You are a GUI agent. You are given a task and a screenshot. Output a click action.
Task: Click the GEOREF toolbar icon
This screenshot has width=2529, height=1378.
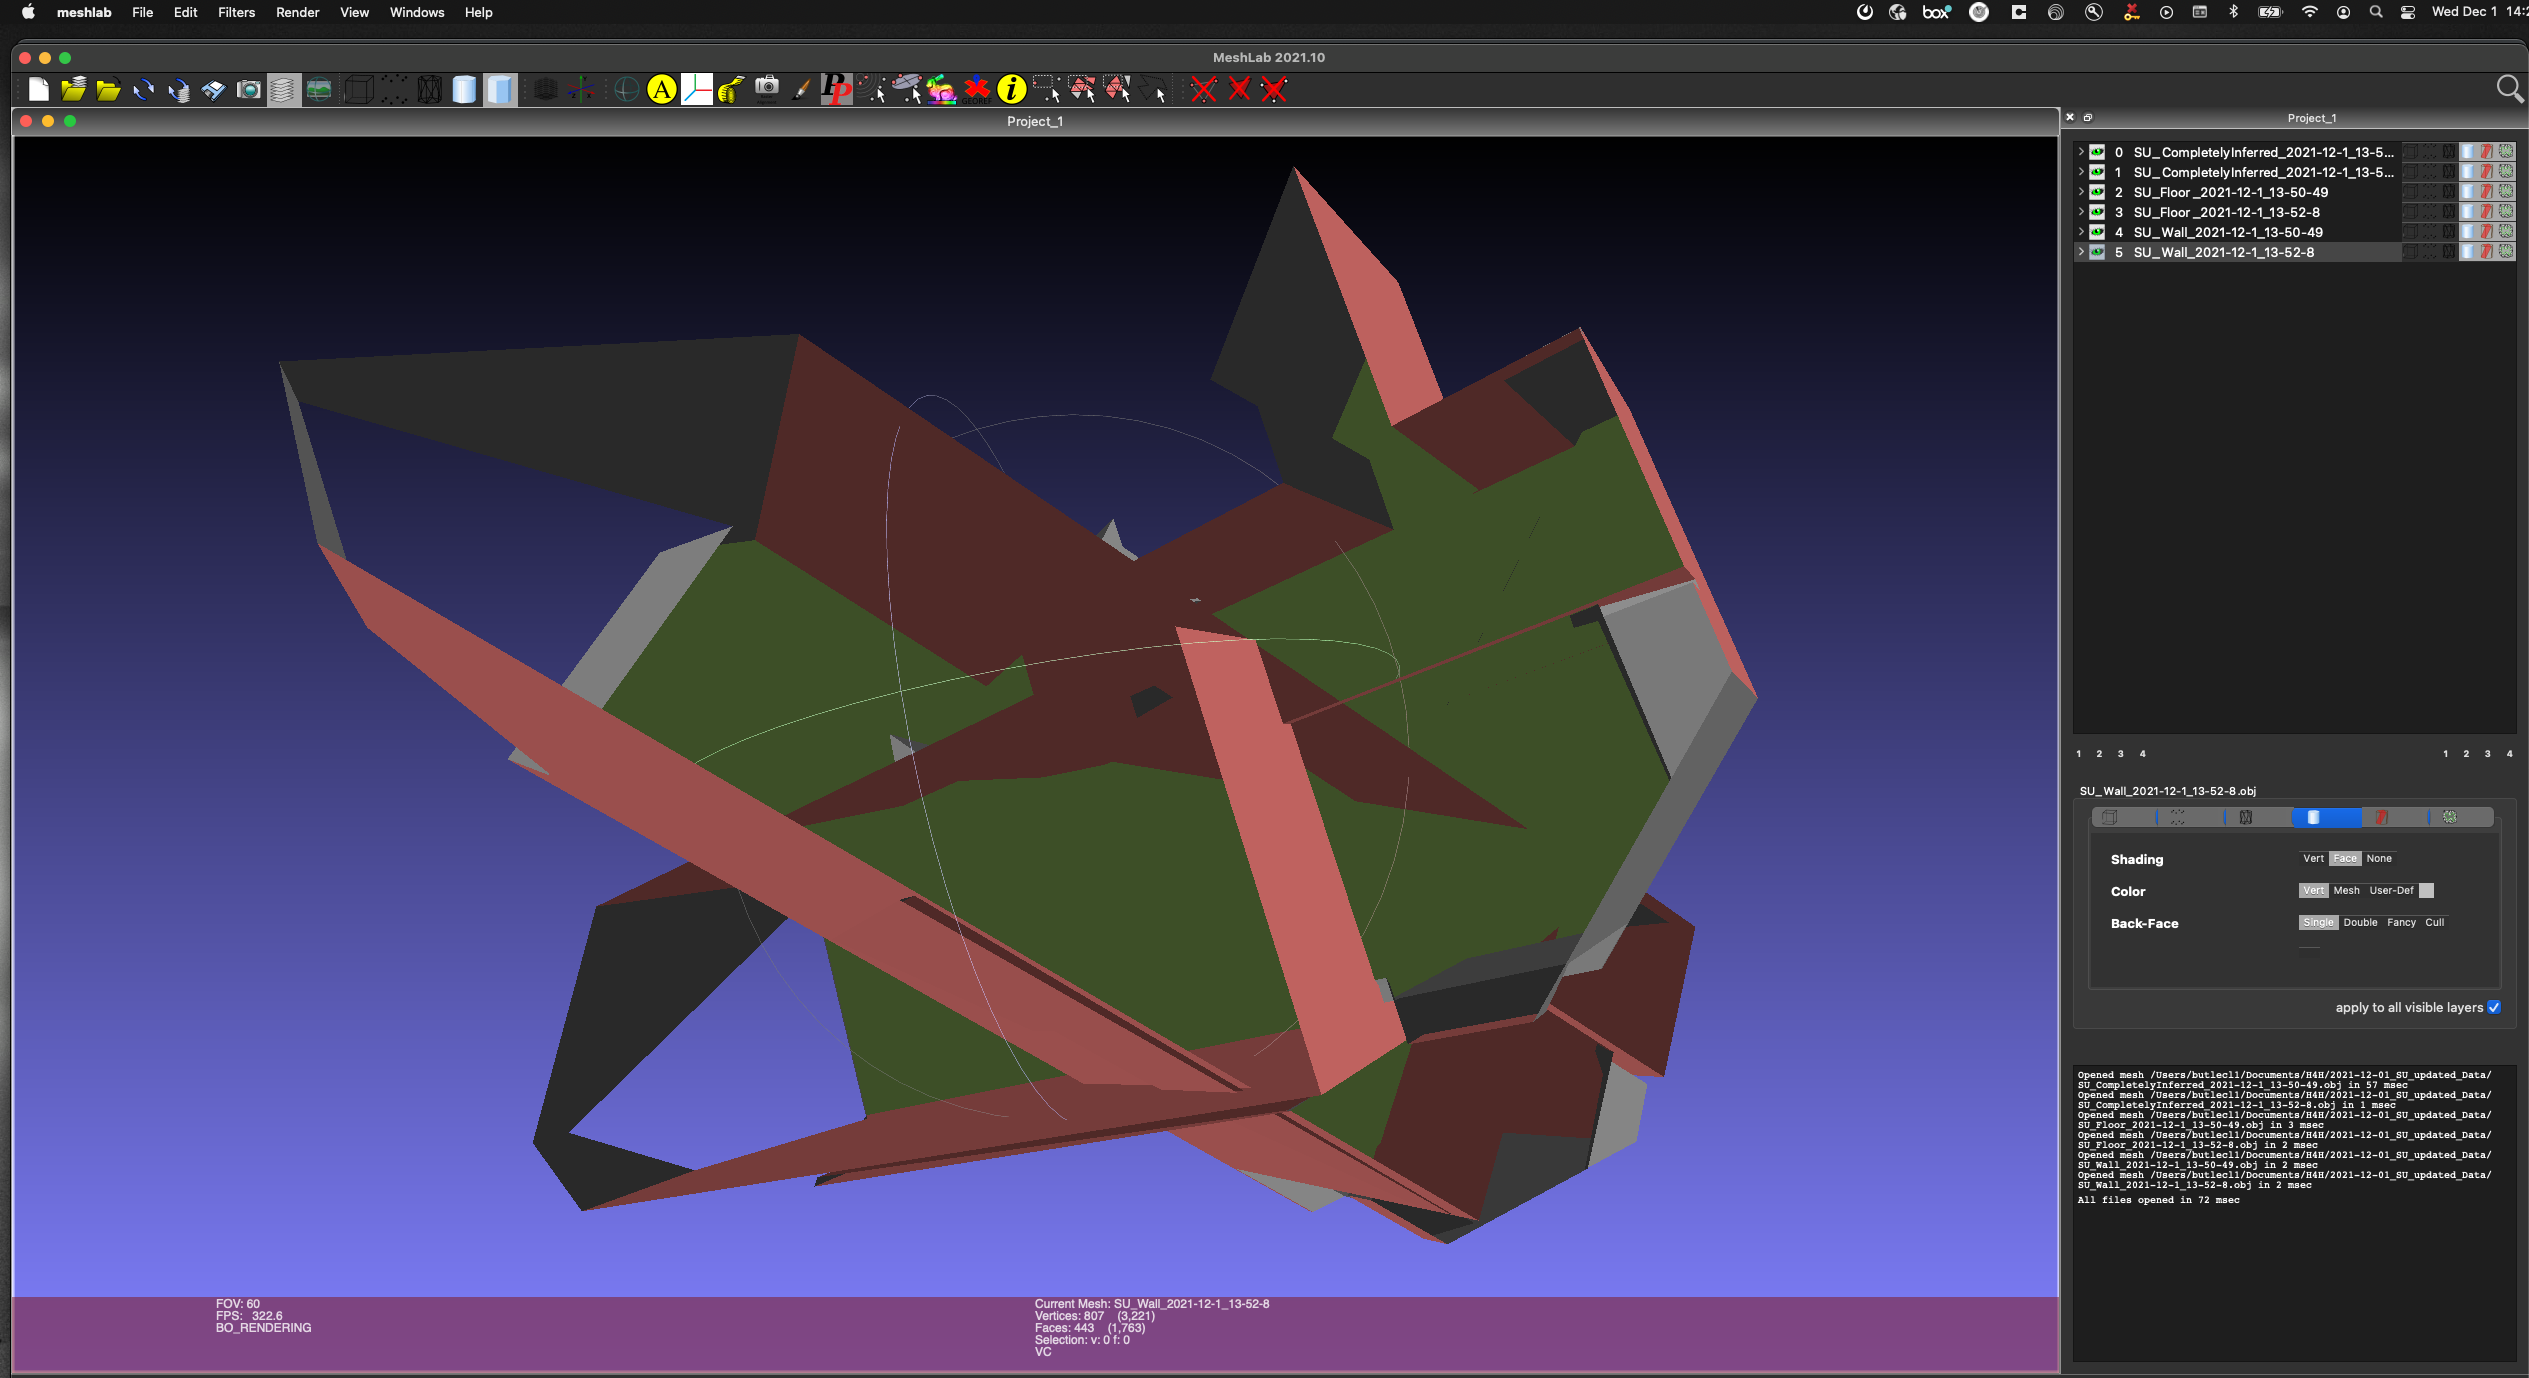(977, 89)
